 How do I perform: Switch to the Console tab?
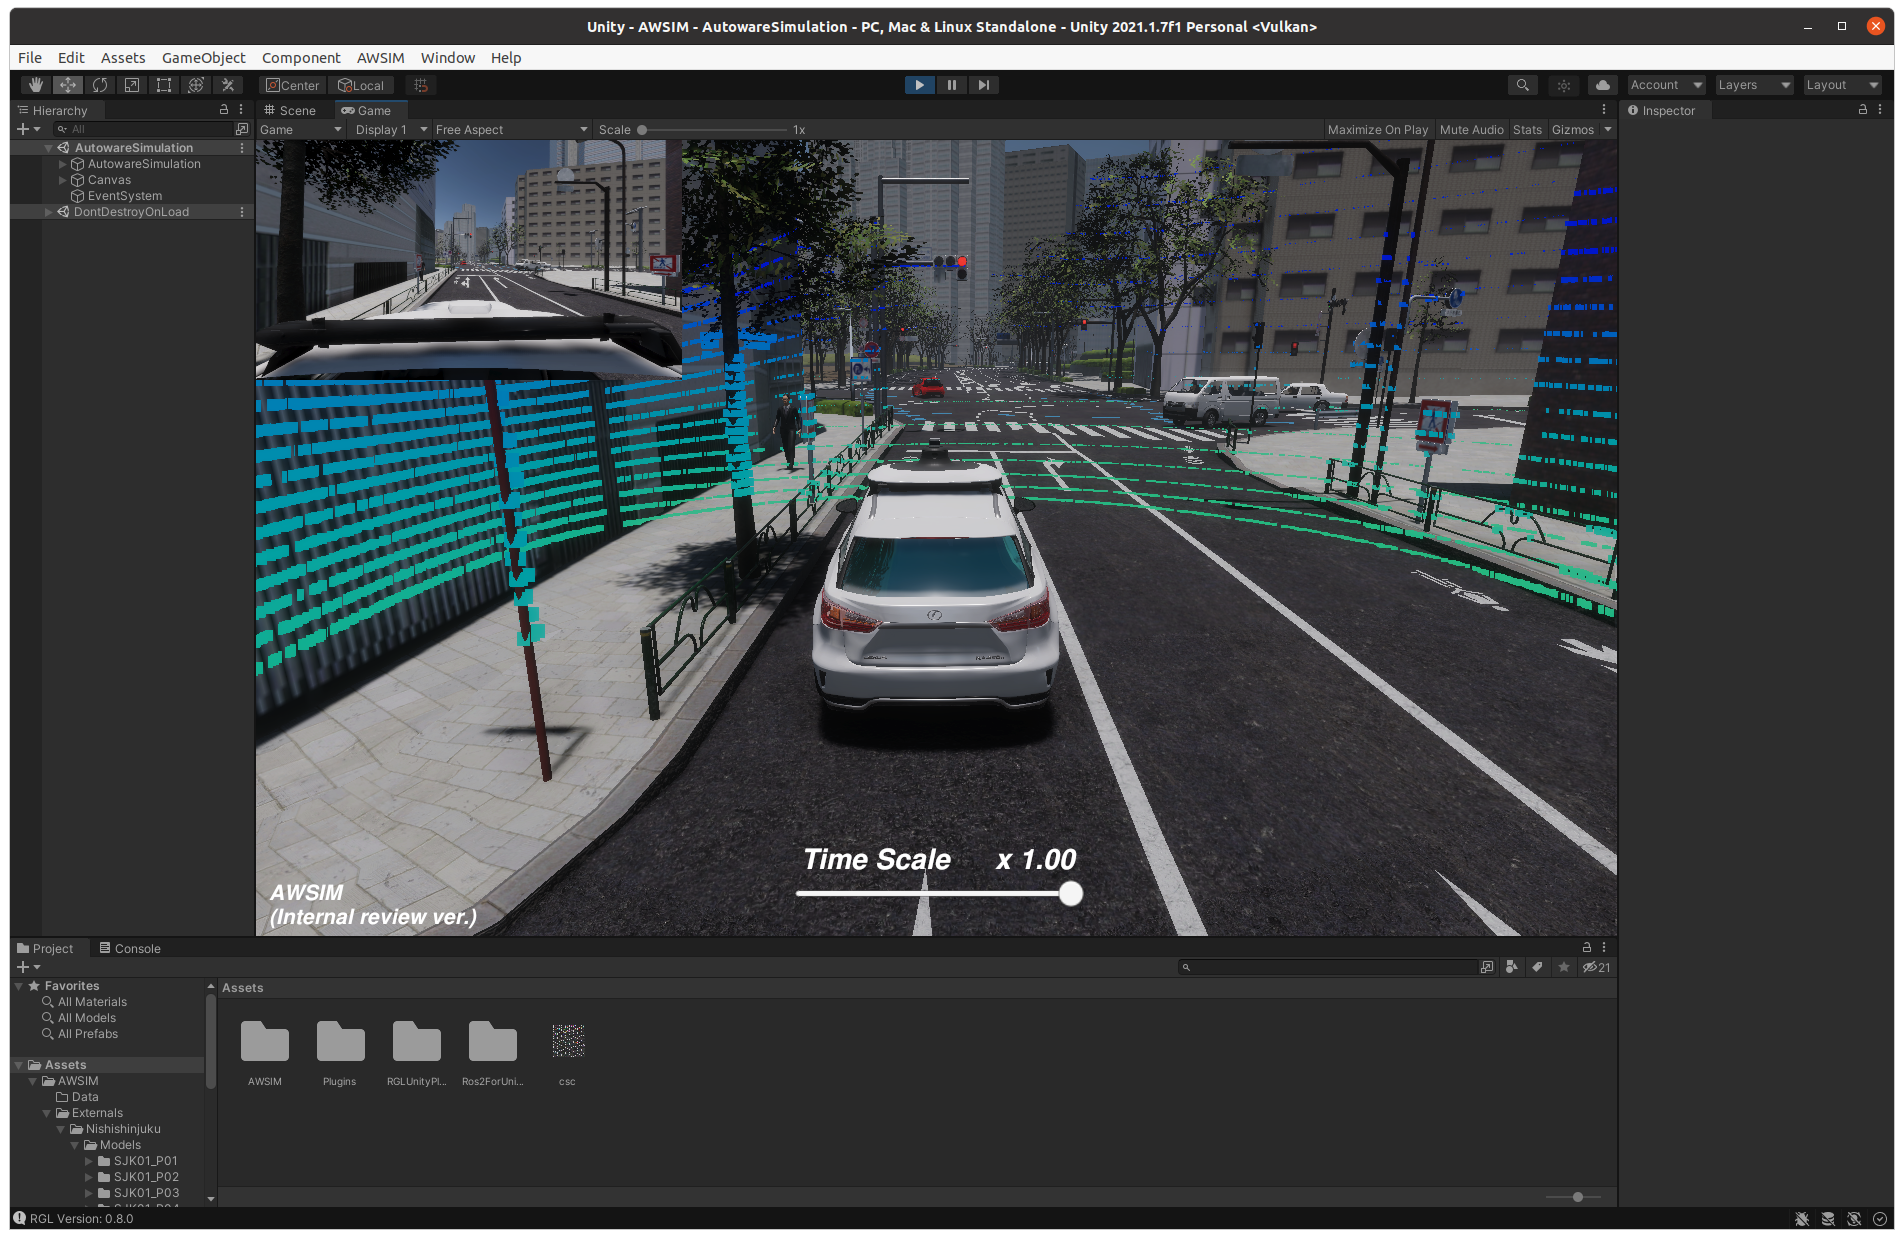pyautogui.click(x=130, y=948)
